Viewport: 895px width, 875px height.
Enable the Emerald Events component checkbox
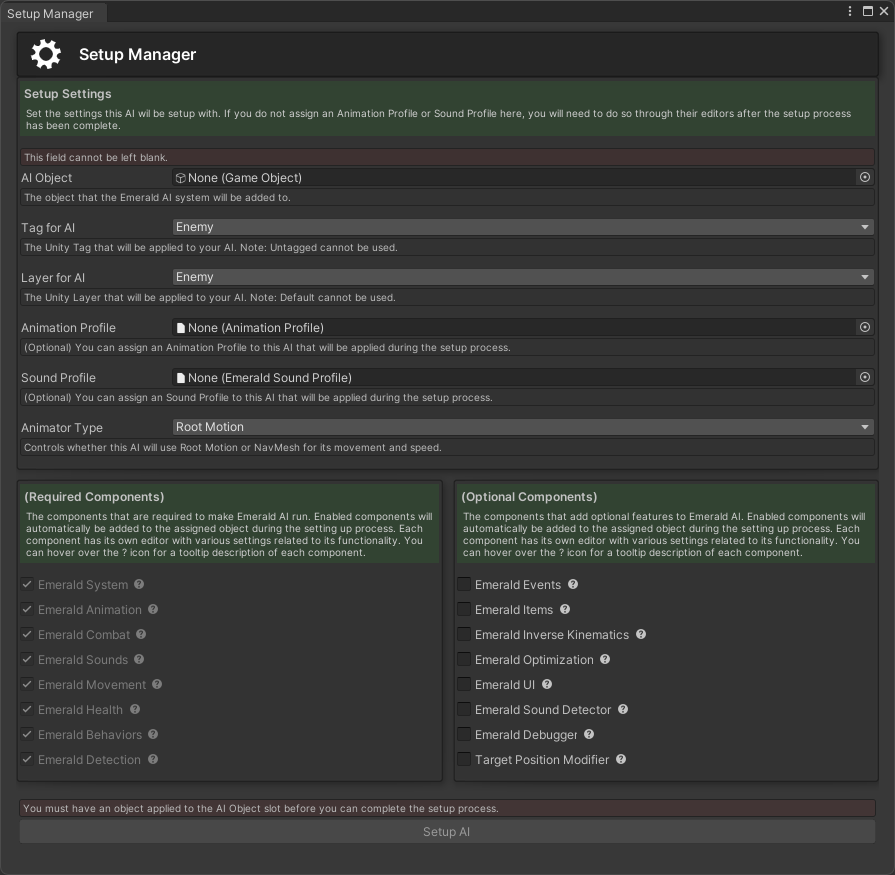464,584
